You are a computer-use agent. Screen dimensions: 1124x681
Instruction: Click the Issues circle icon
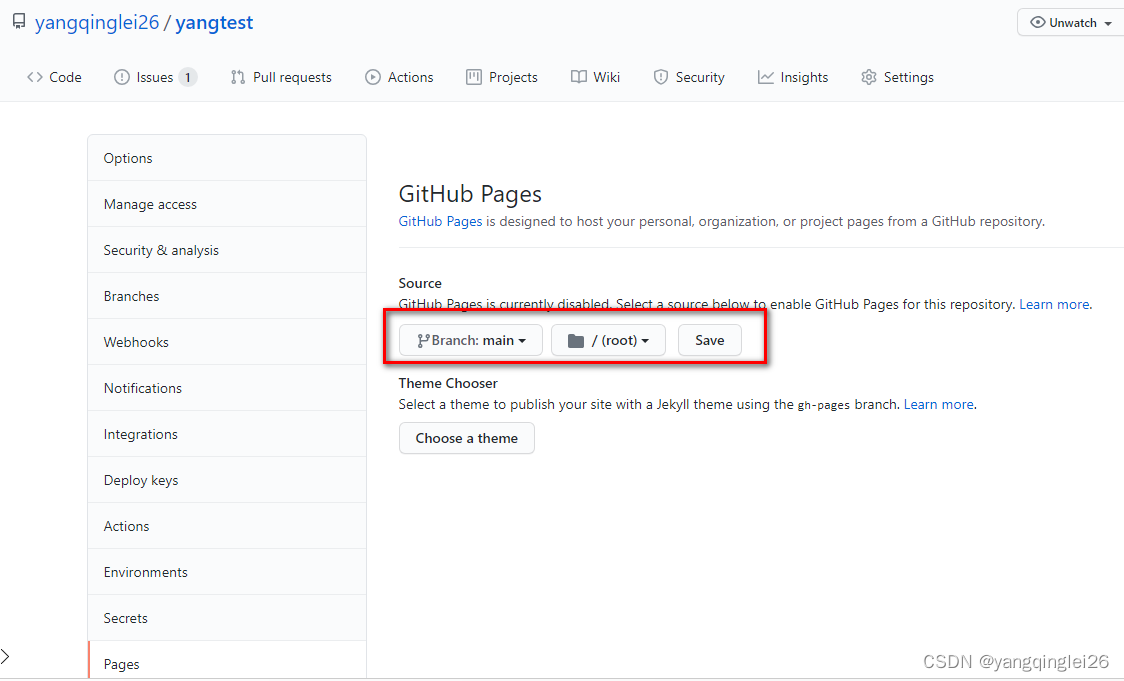pyautogui.click(x=122, y=77)
